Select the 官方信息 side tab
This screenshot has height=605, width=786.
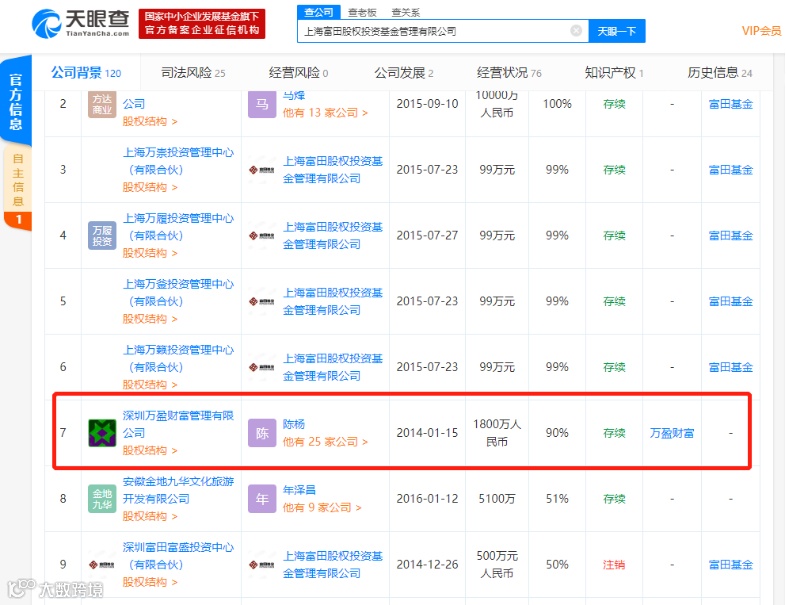click(x=16, y=101)
